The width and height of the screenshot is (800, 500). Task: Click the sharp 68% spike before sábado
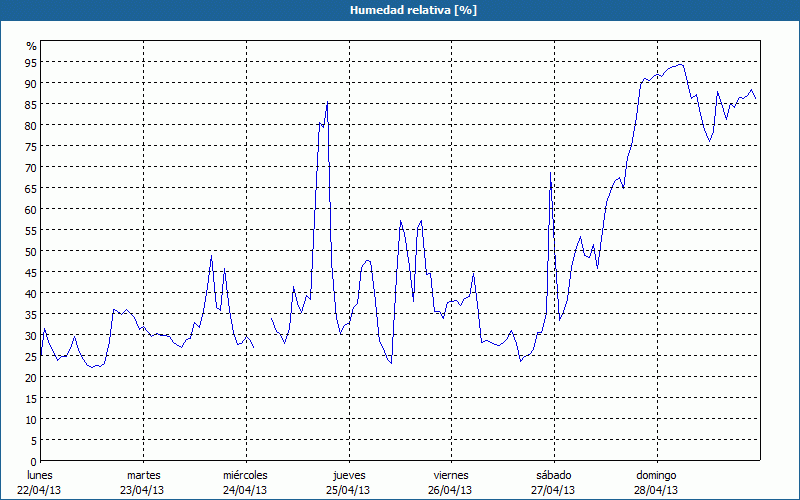551,173
